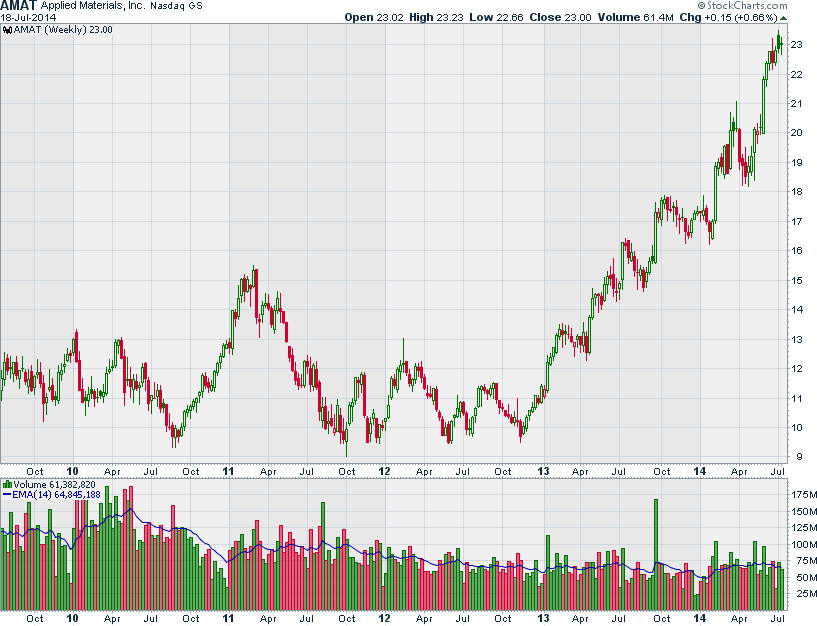Screen dimensions: 817x626
Task: Click the AMAT (Weekly) 23.00 legend
Action: pos(63,30)
